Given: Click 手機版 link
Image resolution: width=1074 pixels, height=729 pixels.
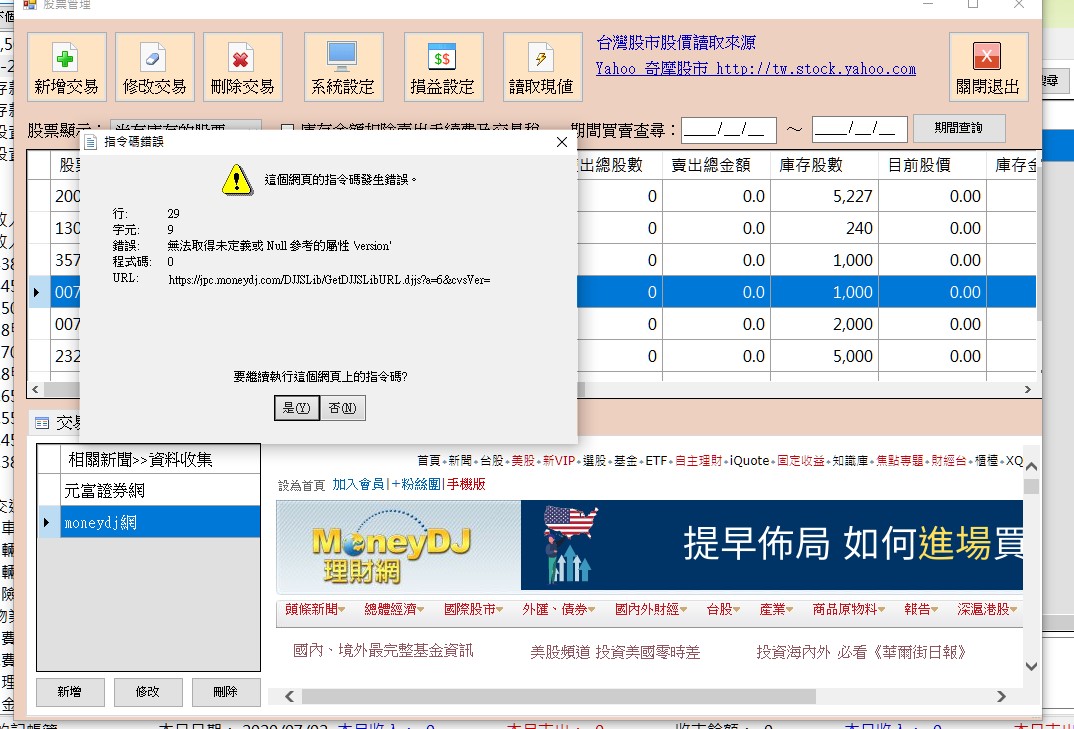Looking at the screenshot, I should pyautogui.click(x=466, y=484).
